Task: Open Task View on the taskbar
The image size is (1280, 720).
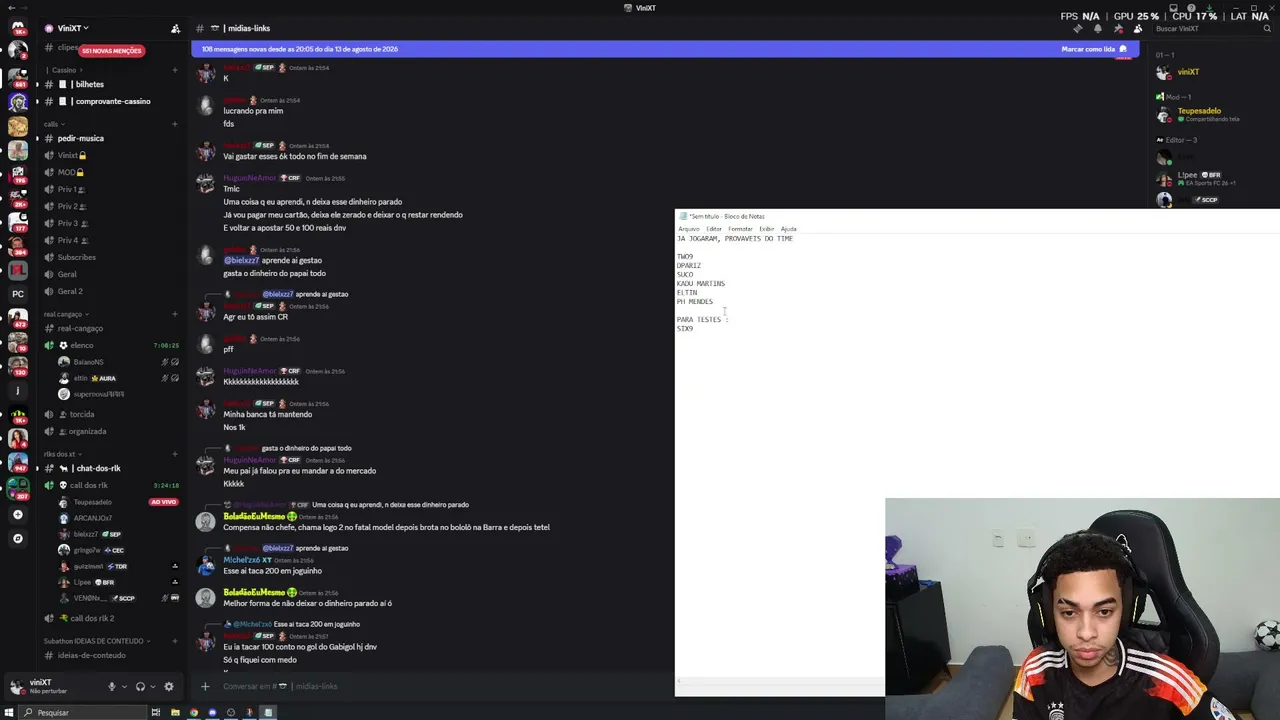Action: pyautogui.click(x=155, y=712)
